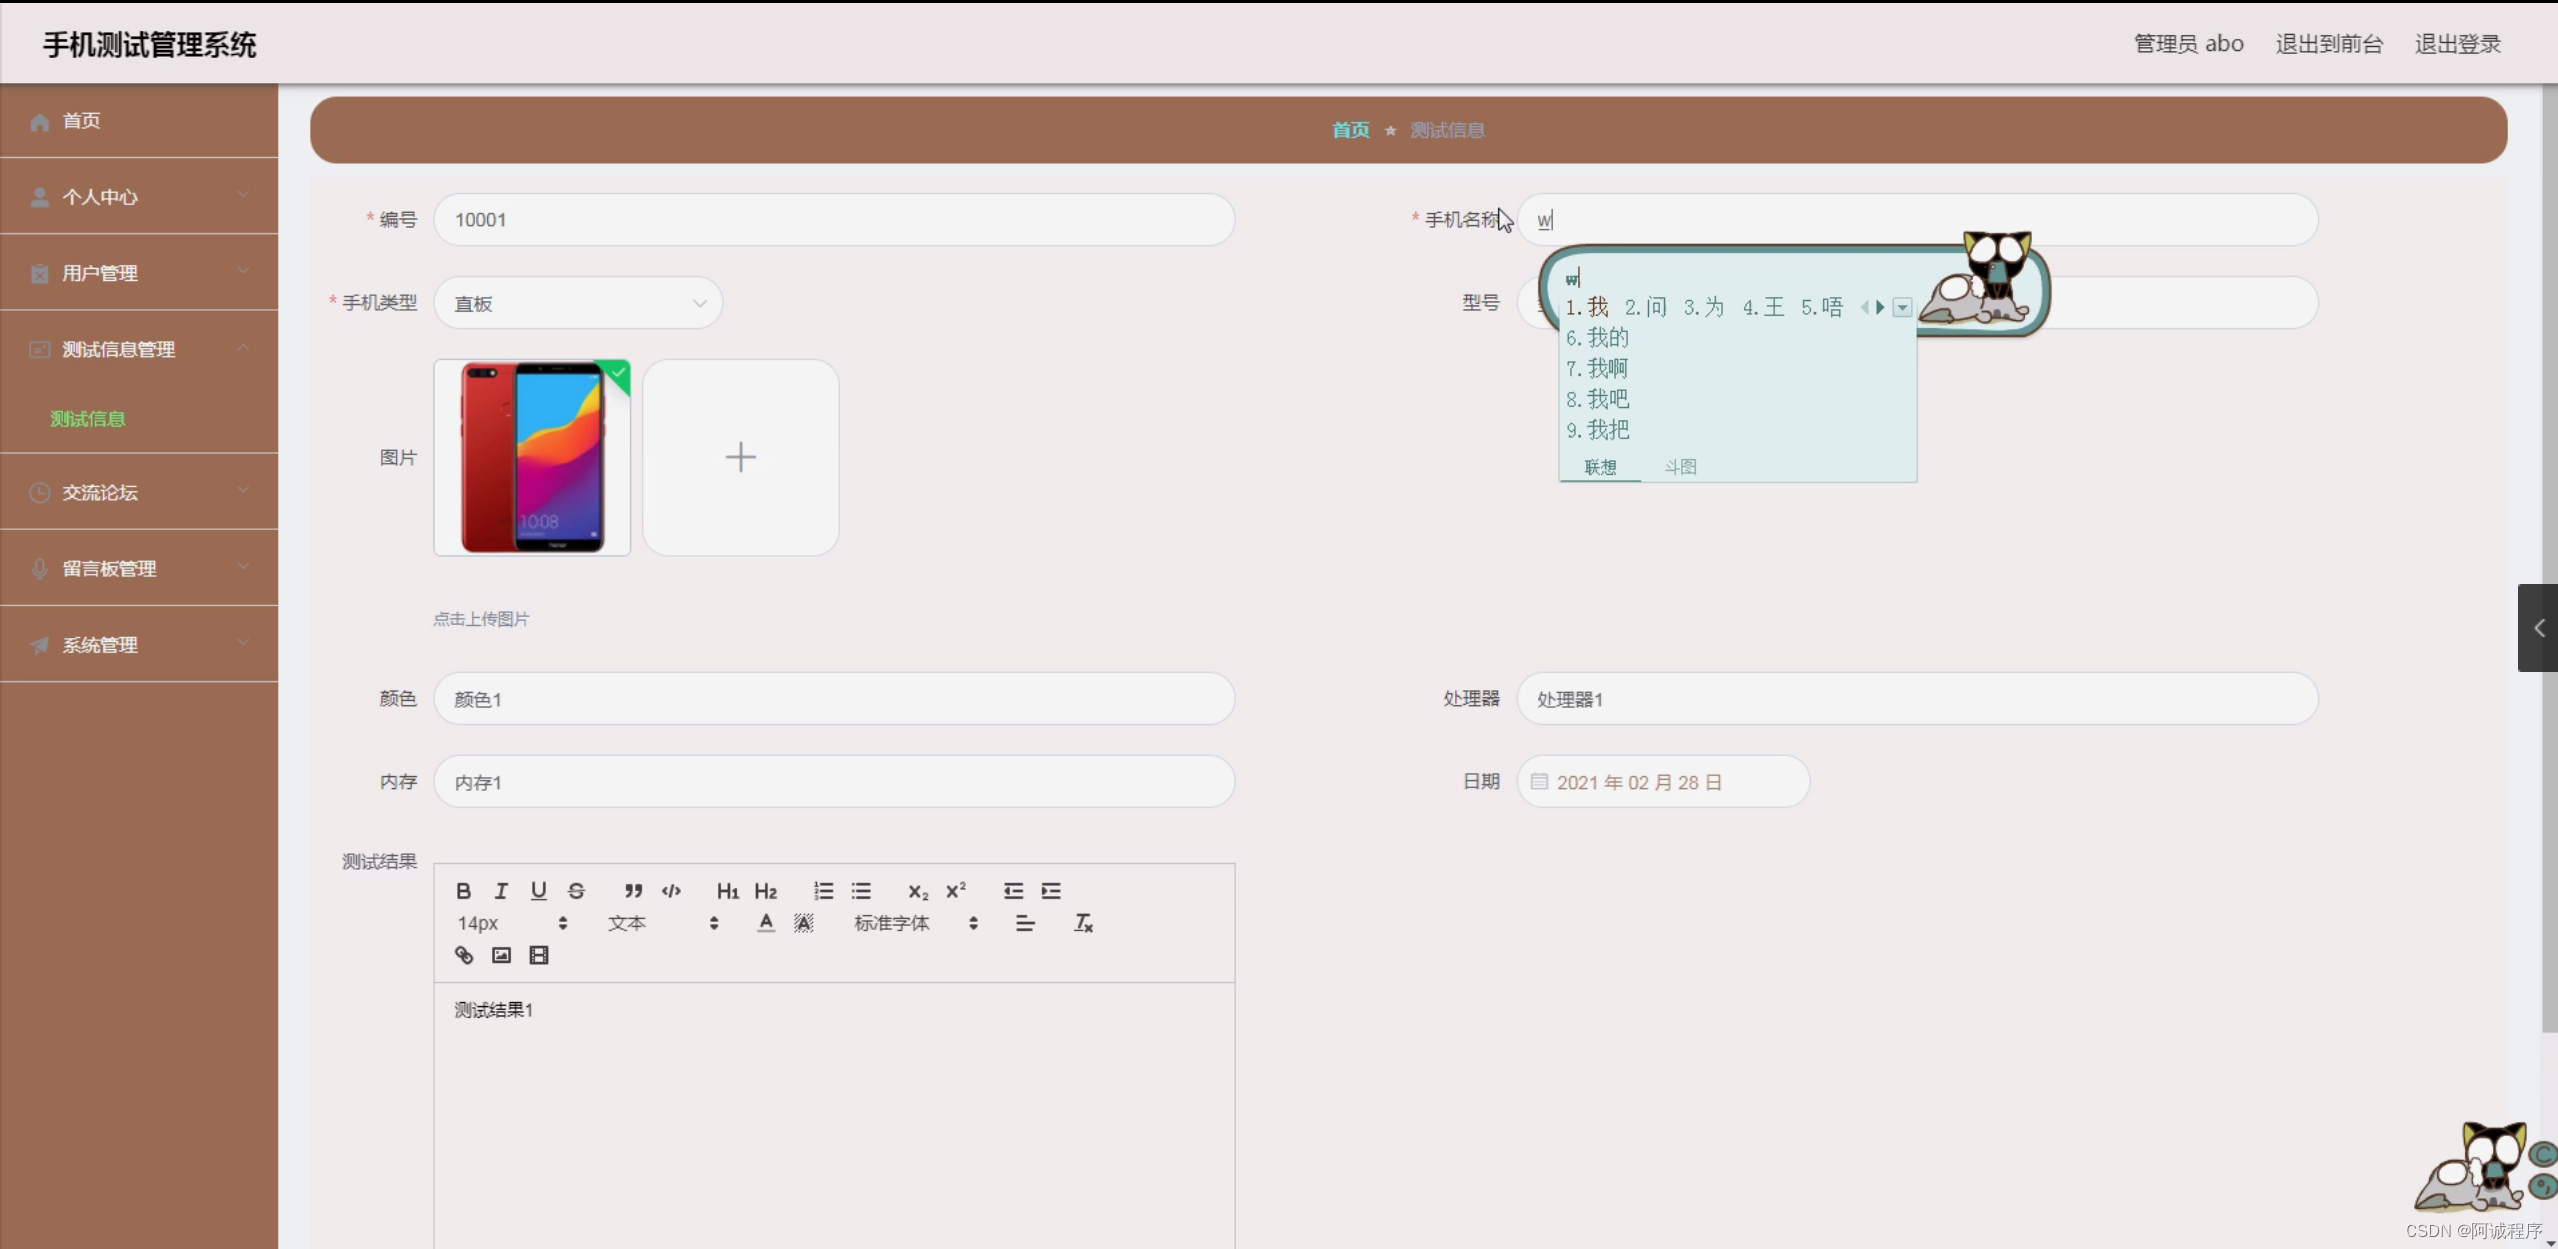The image size is (2558, 1249).
Task: Select 测试信息 in the sidebar menu
Action: point(88,419)
